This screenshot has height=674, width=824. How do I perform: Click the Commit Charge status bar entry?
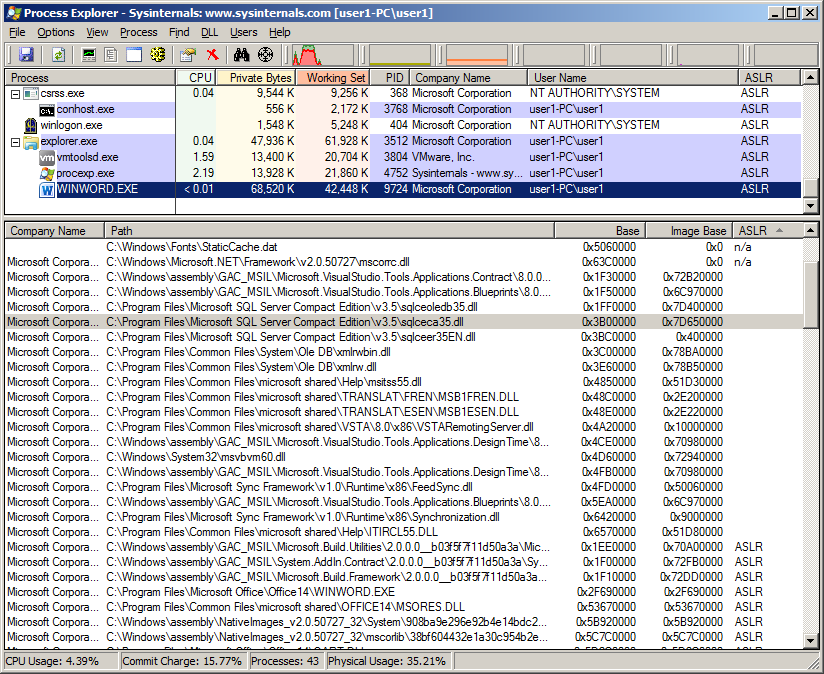click(x=182, y=661)
